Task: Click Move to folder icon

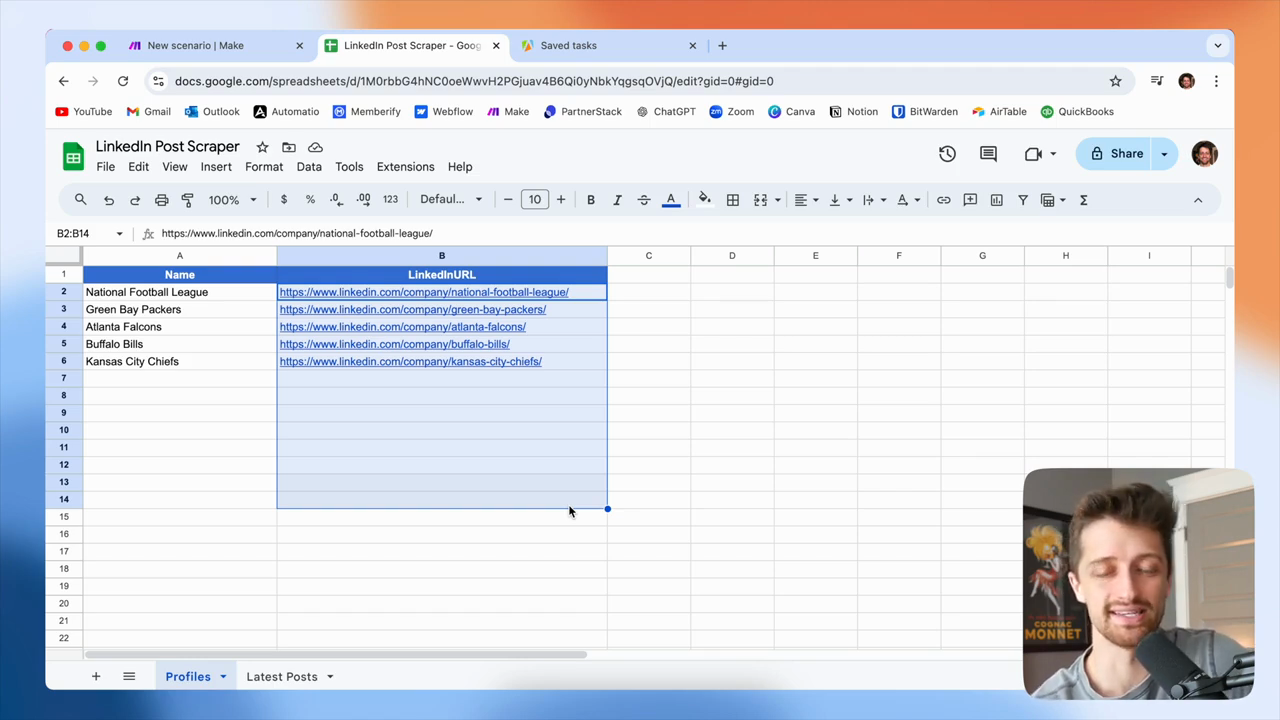Action: 289,147
